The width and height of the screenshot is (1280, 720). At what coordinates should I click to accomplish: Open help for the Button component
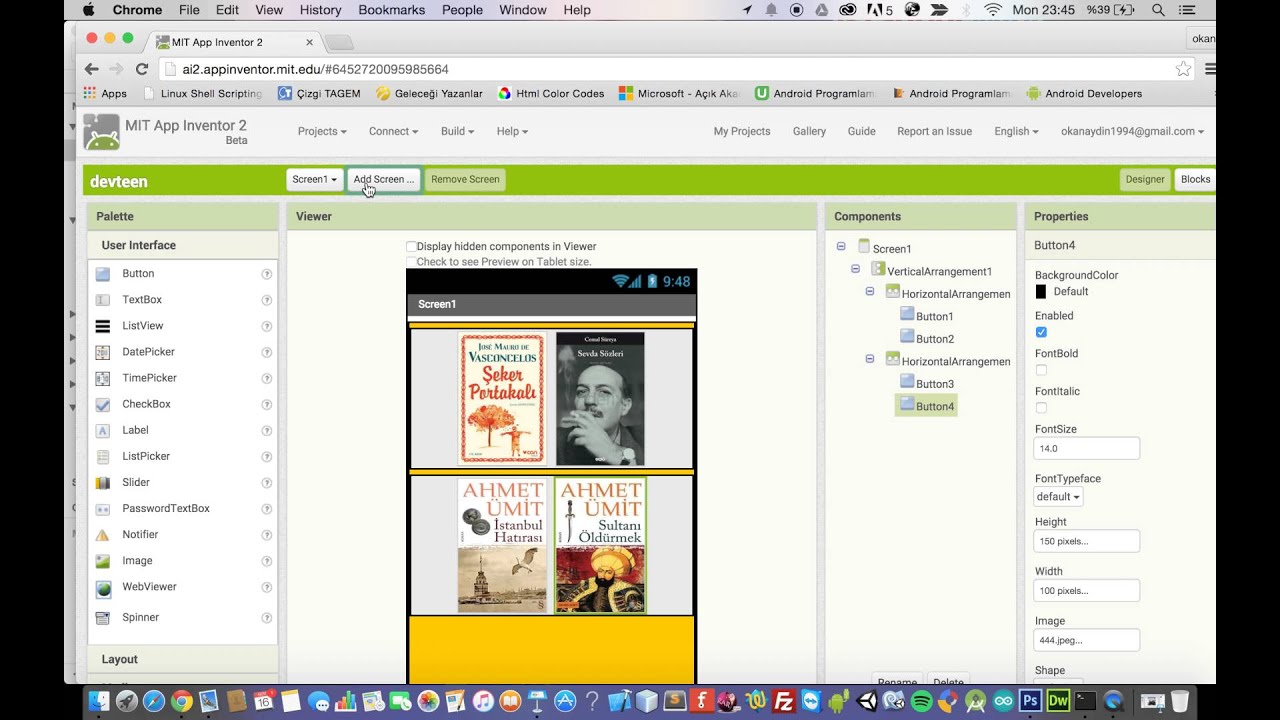click(267, 274)
